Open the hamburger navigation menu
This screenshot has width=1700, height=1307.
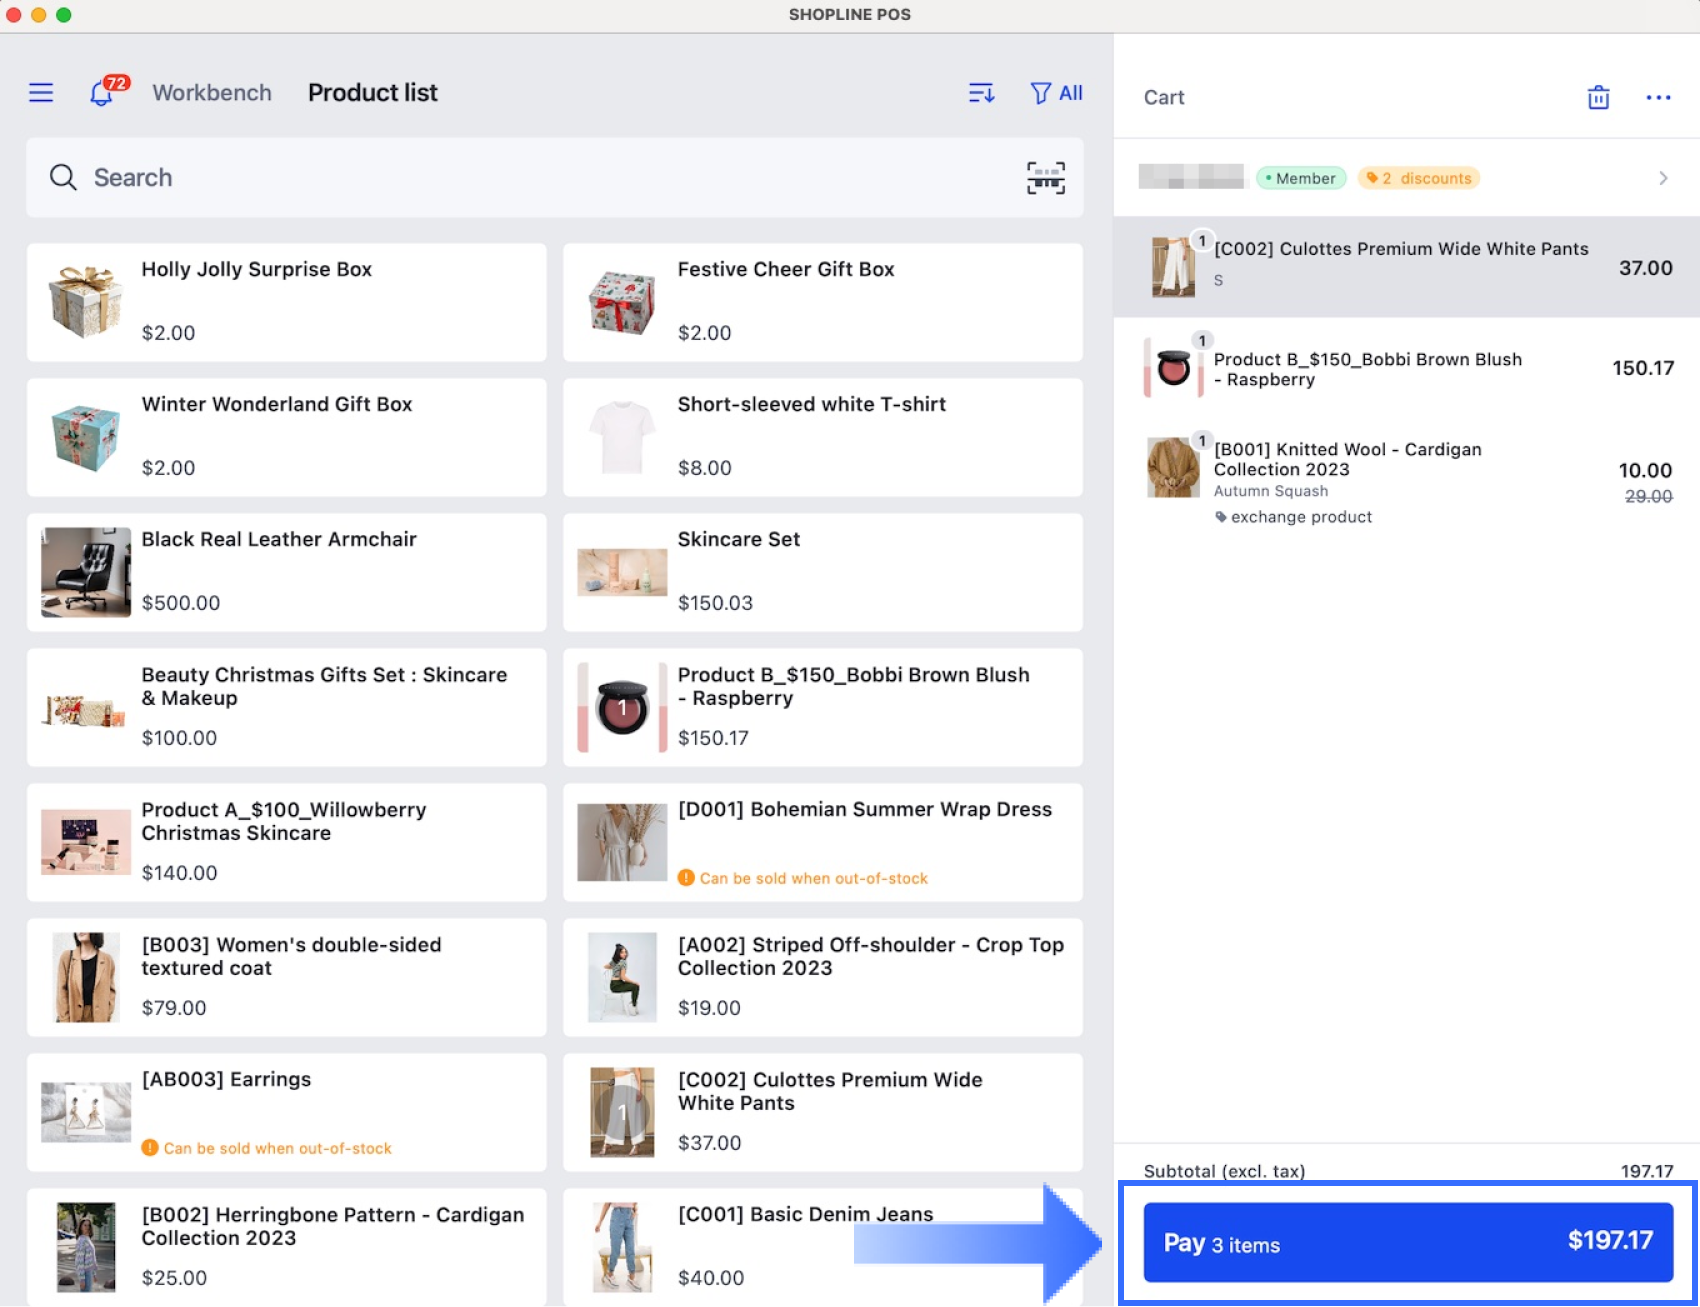click(x=41, y=93)
